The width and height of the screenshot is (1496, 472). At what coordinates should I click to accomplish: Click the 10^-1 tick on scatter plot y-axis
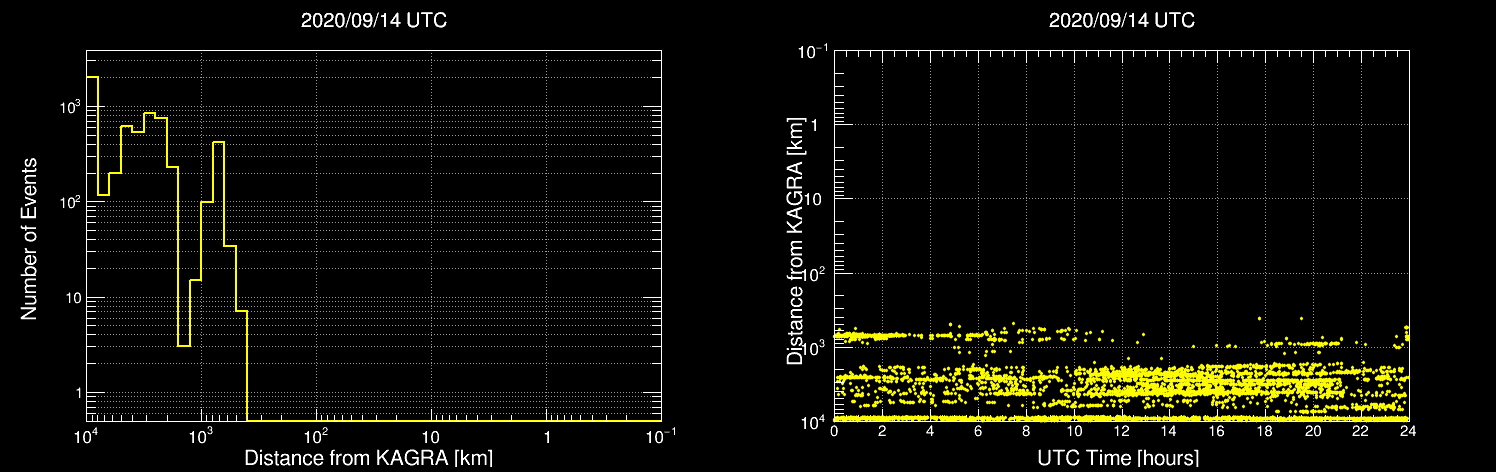pos(813,49)
